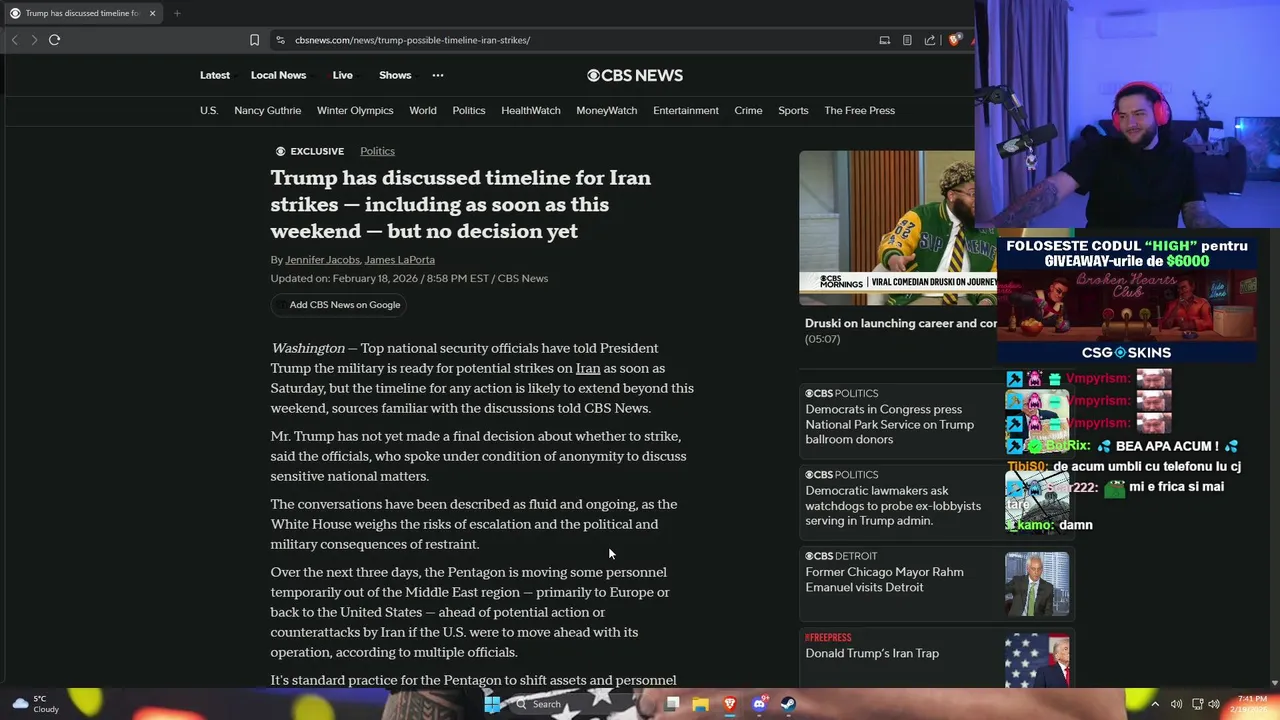Click the Politics tag above the headline

tap(377, 151)
